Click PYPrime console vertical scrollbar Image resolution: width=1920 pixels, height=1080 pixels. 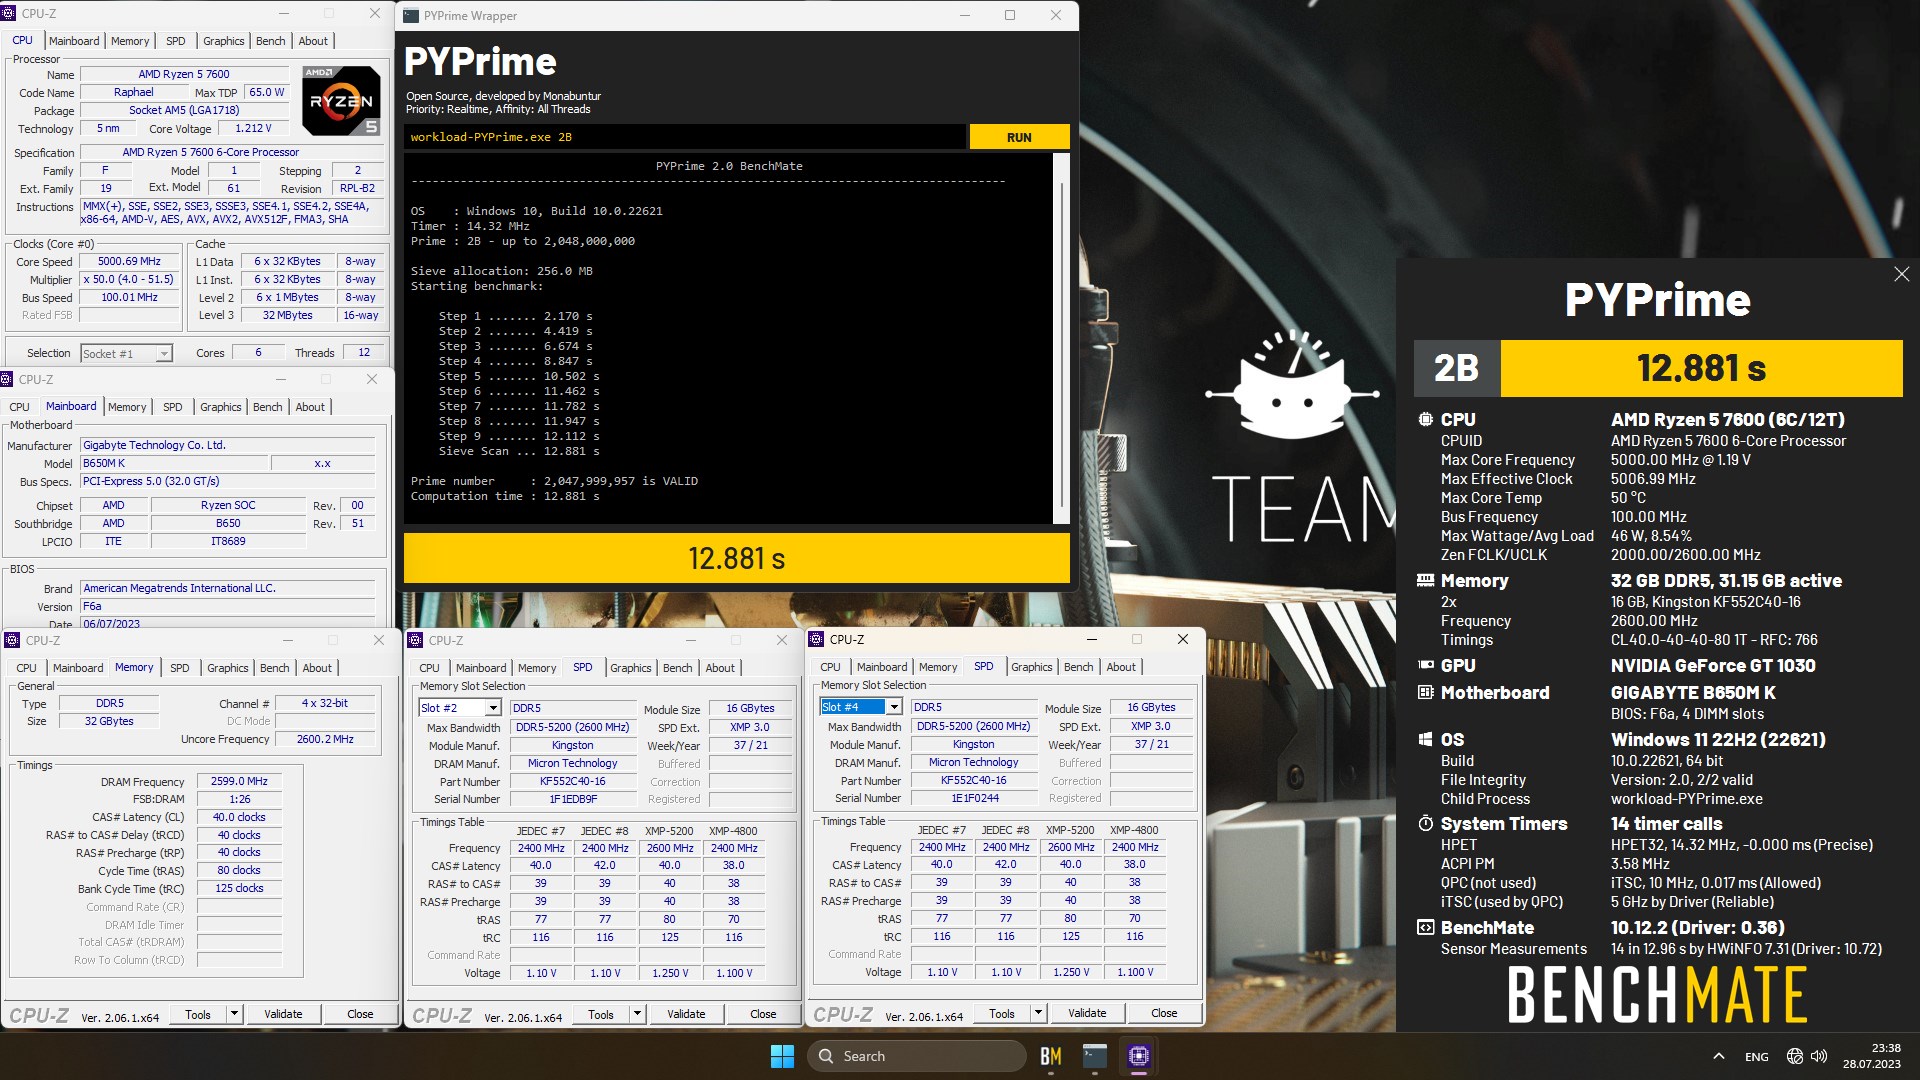(1061, 340)
